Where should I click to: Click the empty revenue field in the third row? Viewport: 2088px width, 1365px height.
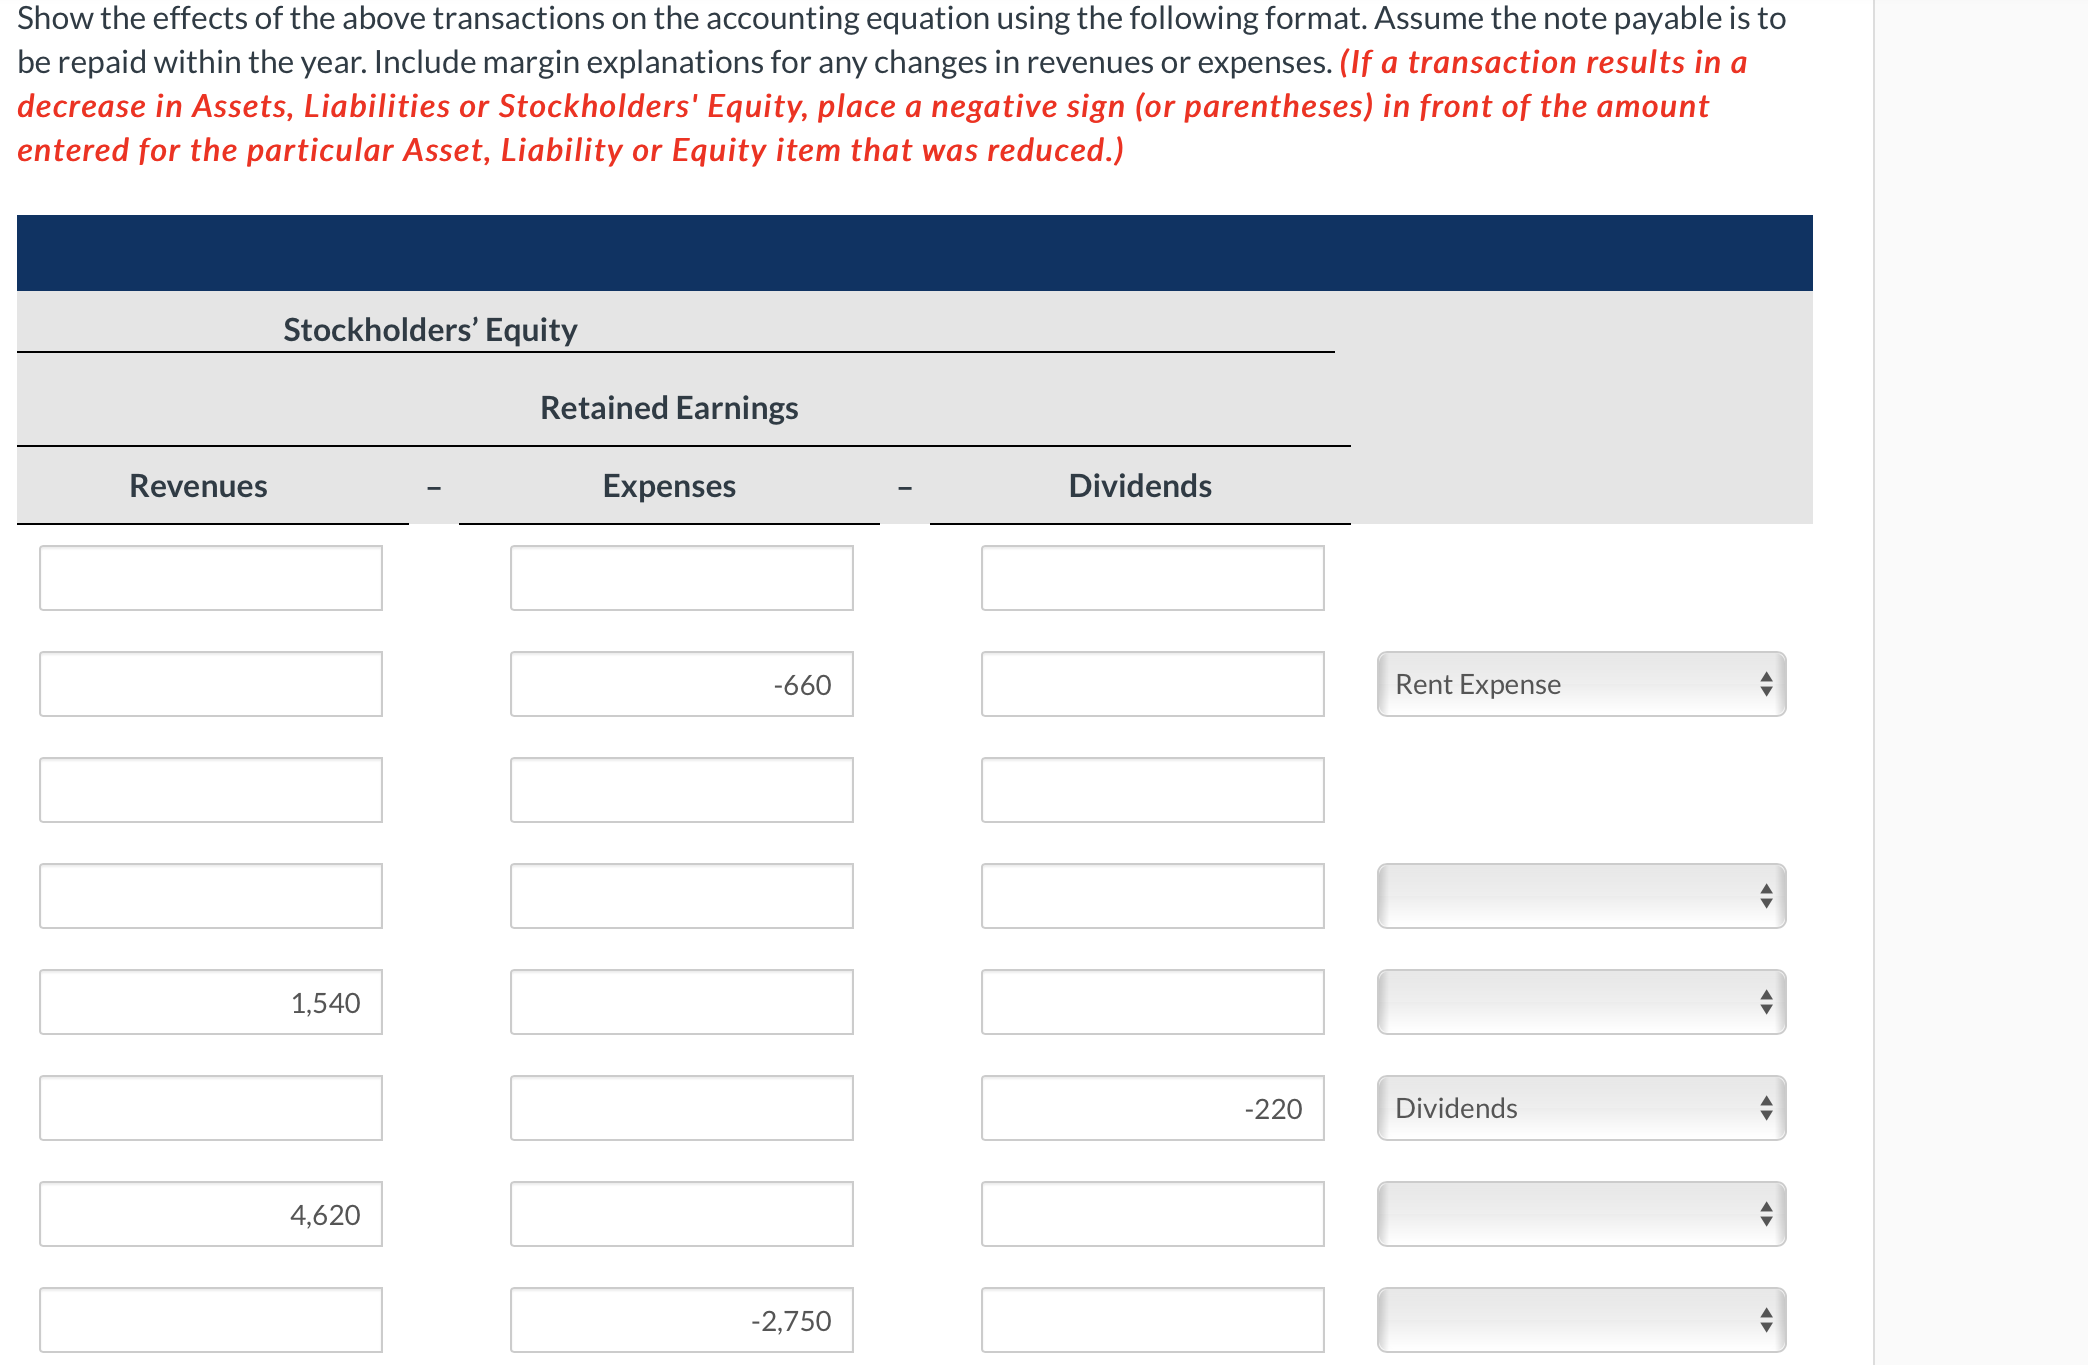pyautogui.click(x=210, y=790)
